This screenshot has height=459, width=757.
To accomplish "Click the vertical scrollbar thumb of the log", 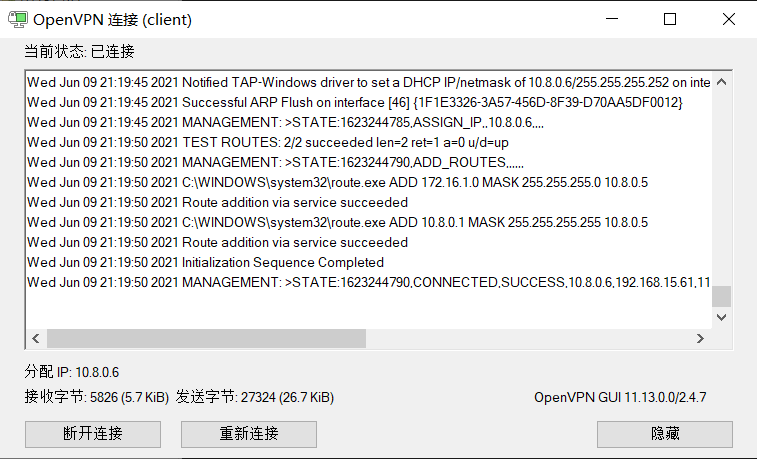I will (721, 296).
